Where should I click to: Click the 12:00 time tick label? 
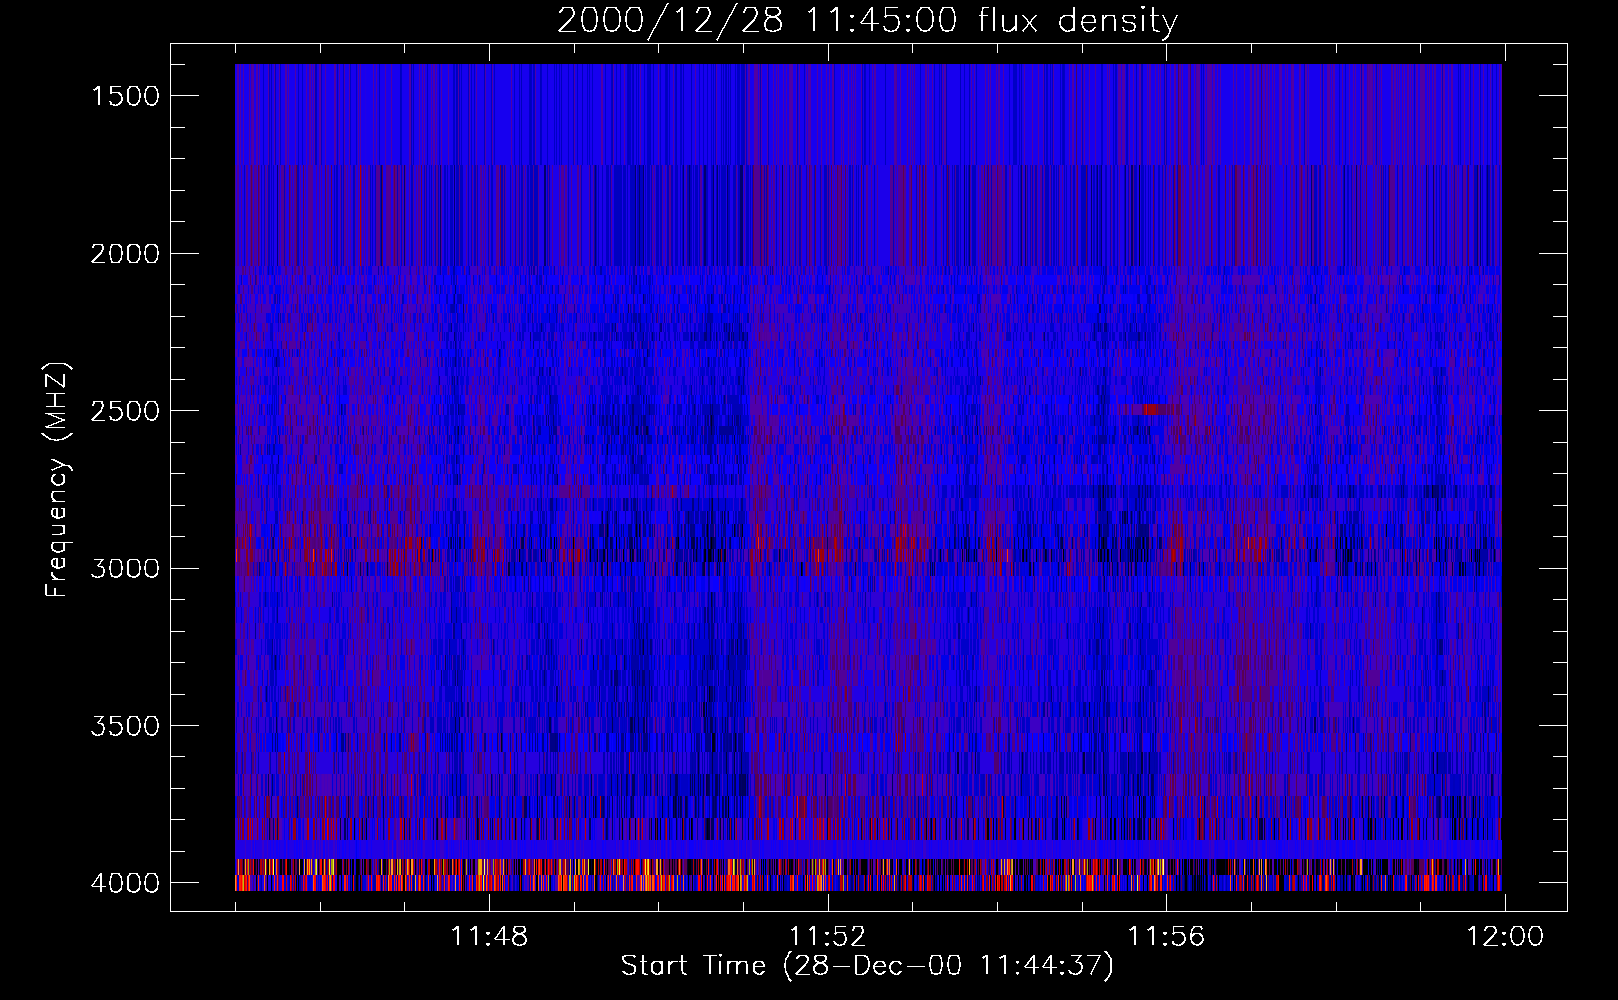point(1505,937)
